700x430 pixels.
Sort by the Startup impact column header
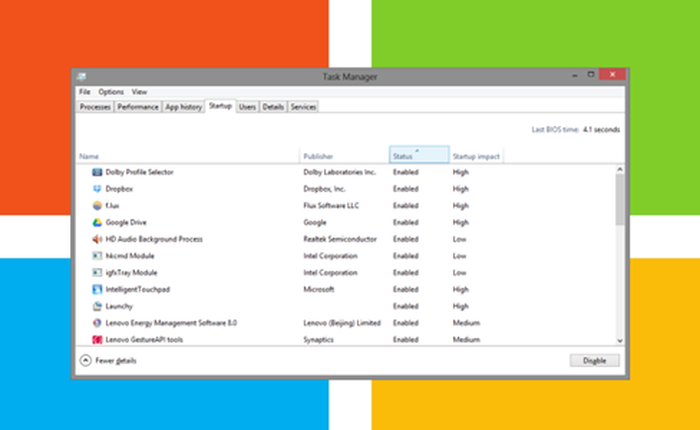click(x=475, y=156)
